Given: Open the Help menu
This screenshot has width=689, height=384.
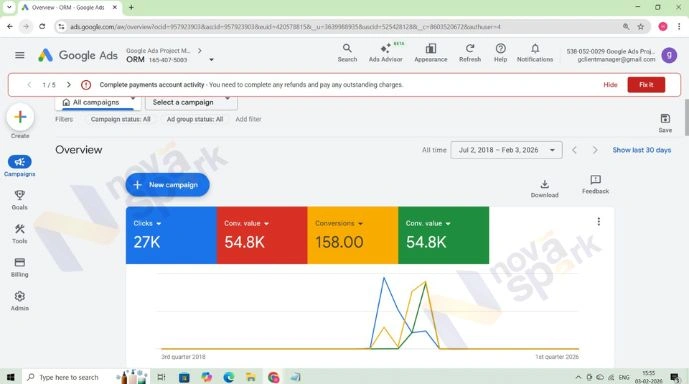Looking at the screenshot, I should point(500,53).
